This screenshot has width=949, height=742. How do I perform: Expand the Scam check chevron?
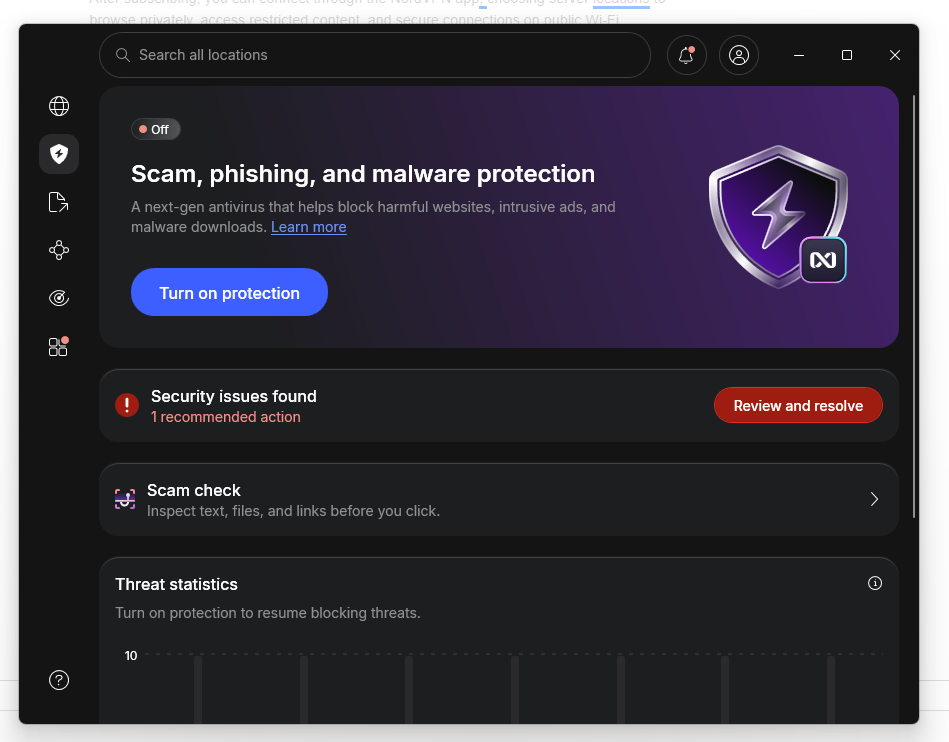pos(874,499)
